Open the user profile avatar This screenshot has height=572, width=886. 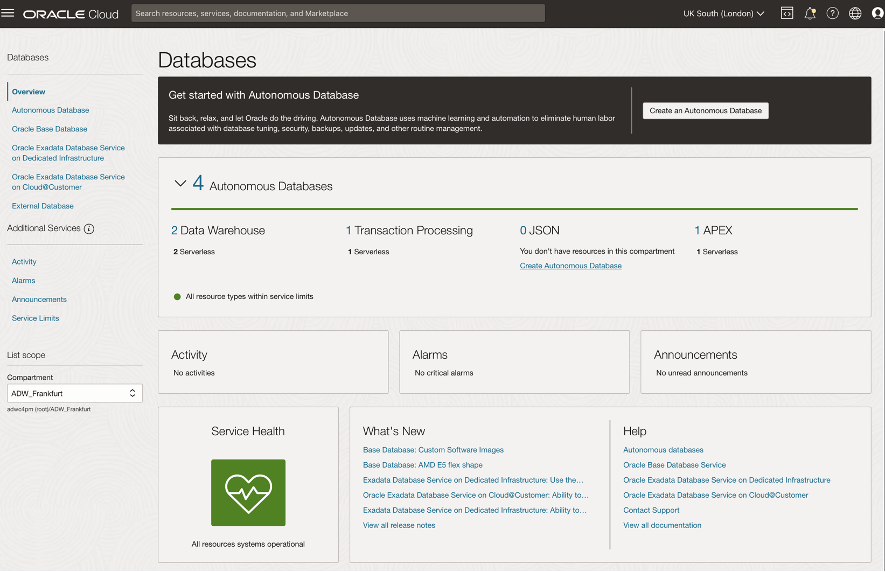pos(877,14)
